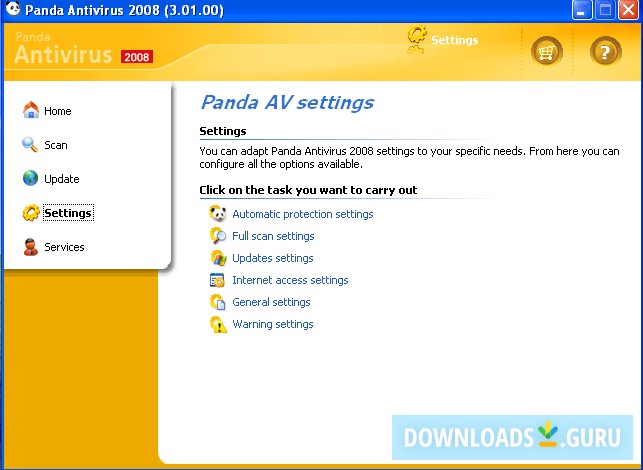Click the Warning settings exclamation icon

[x=218, y=324]
